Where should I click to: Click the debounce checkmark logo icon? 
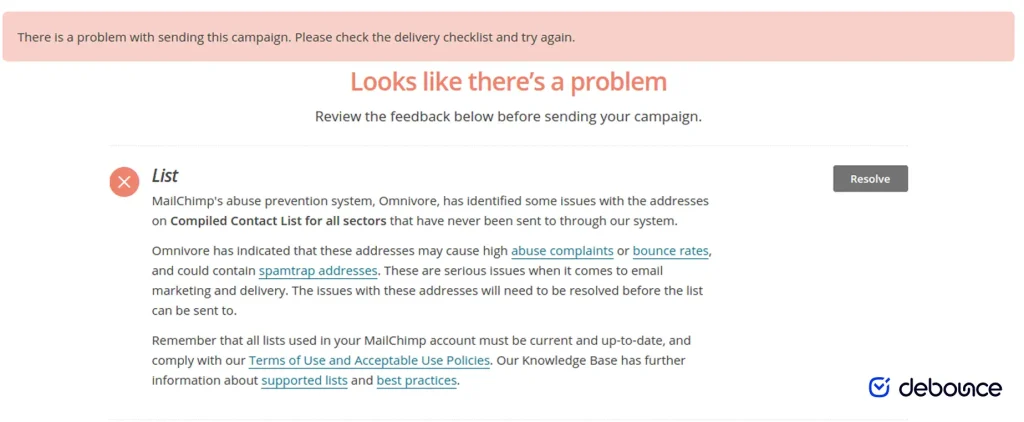879,388
